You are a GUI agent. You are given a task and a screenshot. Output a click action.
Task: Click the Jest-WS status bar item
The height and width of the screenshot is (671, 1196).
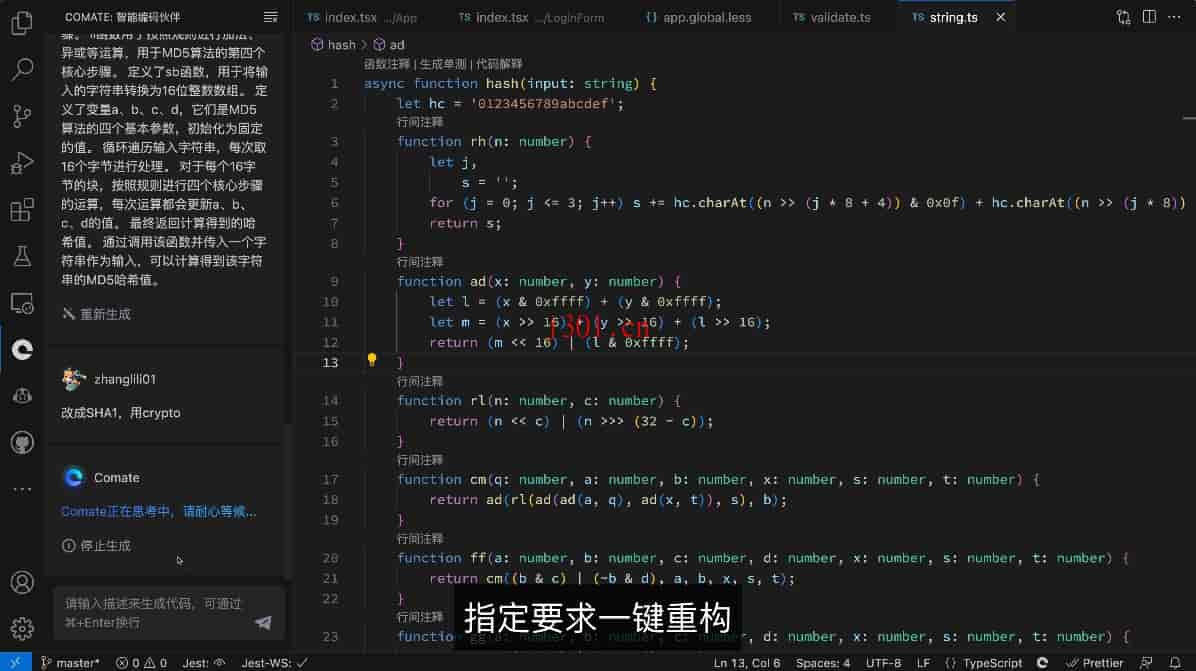274,663
